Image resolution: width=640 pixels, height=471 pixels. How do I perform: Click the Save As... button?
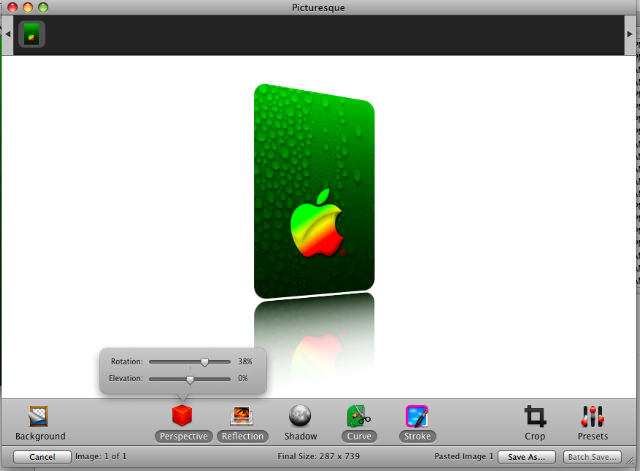[x=527, y=457]
